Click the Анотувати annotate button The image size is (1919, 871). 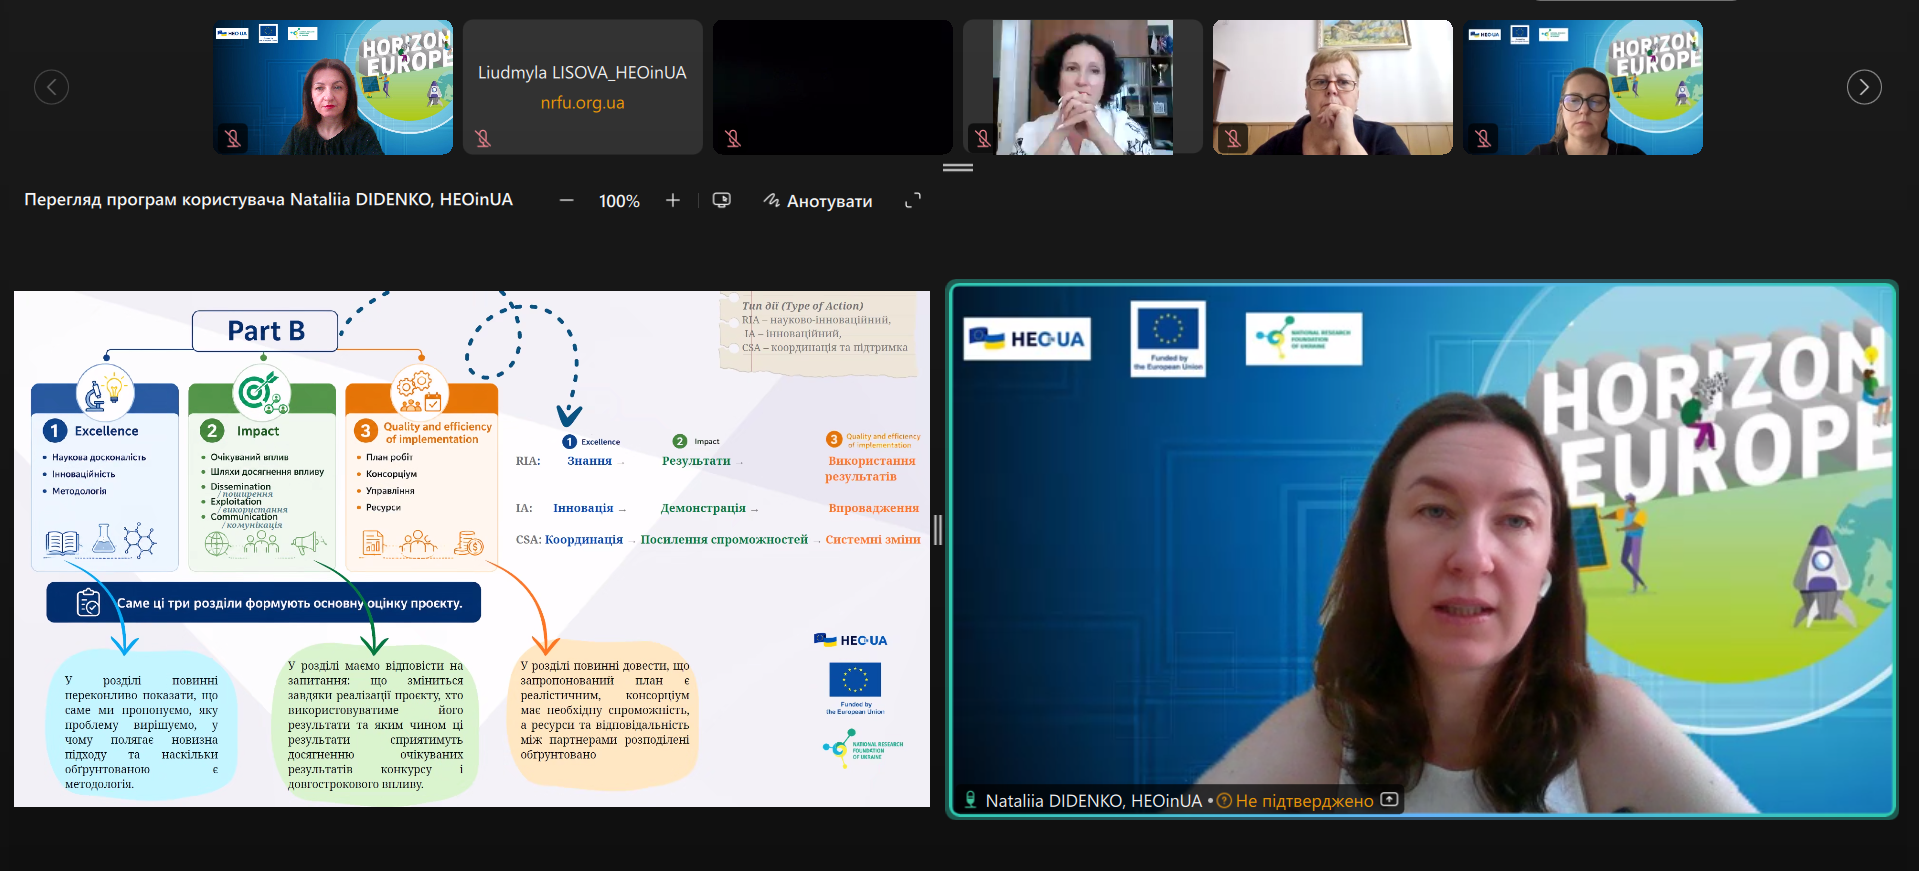click(x=818, y=201)
